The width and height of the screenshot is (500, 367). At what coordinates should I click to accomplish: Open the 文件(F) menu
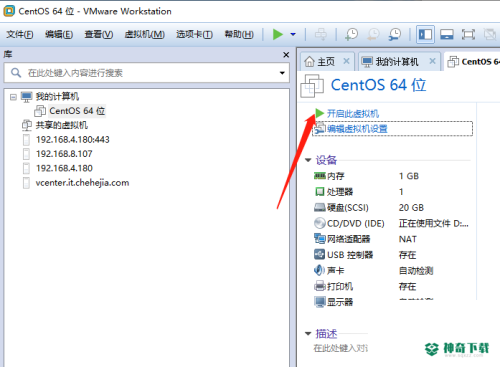point(20,34)
